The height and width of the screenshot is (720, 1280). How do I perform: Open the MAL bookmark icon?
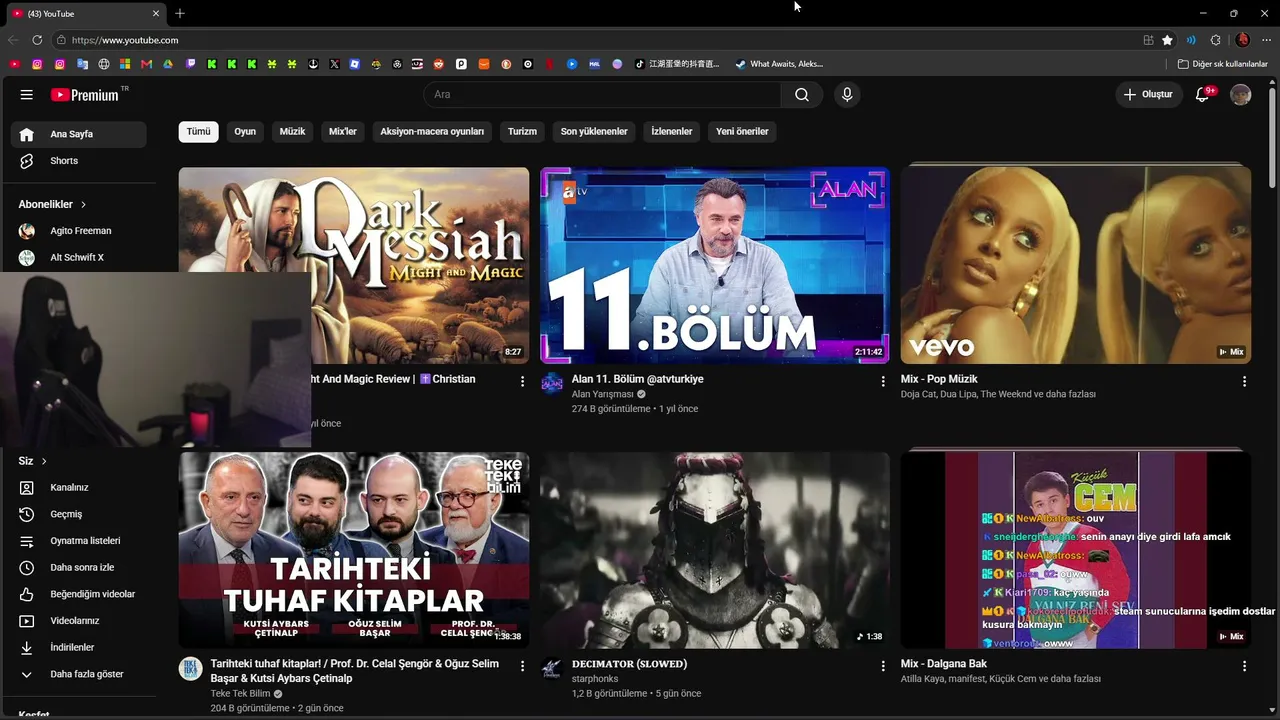point(594,64)
